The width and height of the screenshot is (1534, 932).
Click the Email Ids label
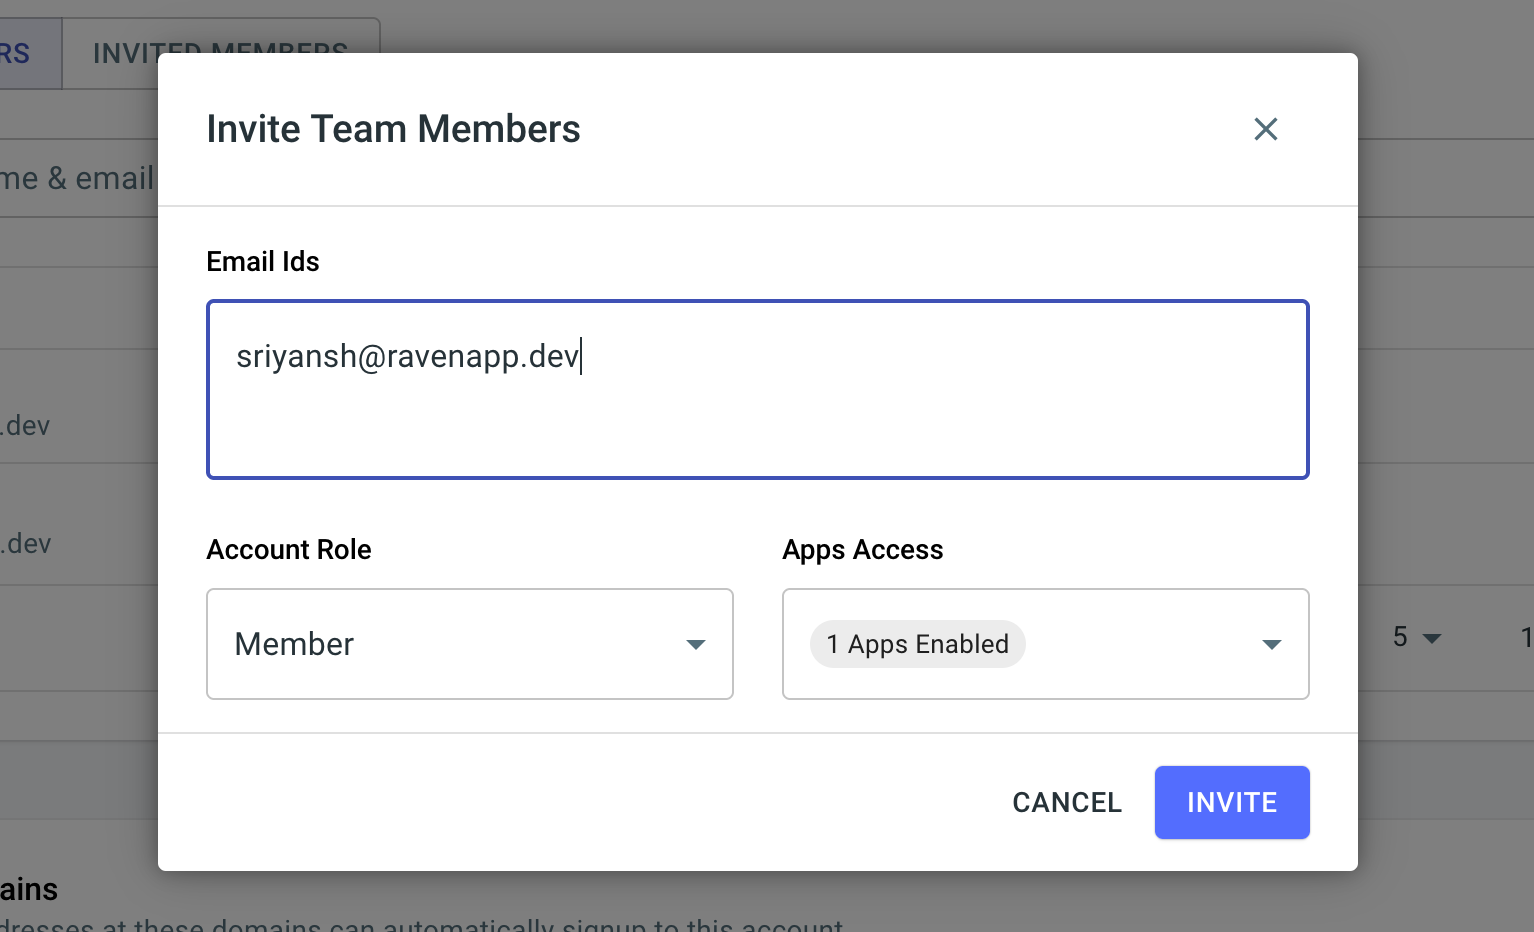(x=262, y=261)
